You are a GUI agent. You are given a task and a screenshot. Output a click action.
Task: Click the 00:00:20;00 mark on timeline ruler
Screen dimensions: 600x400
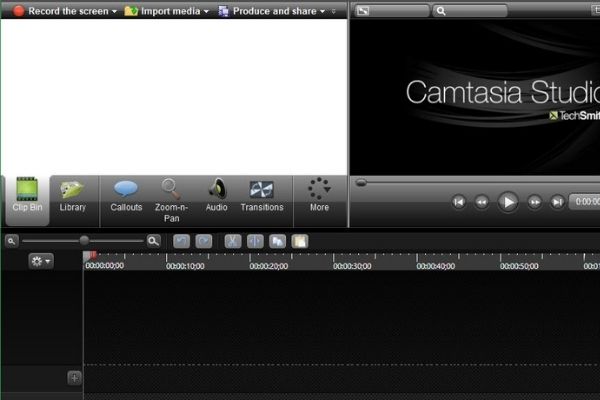269,266
